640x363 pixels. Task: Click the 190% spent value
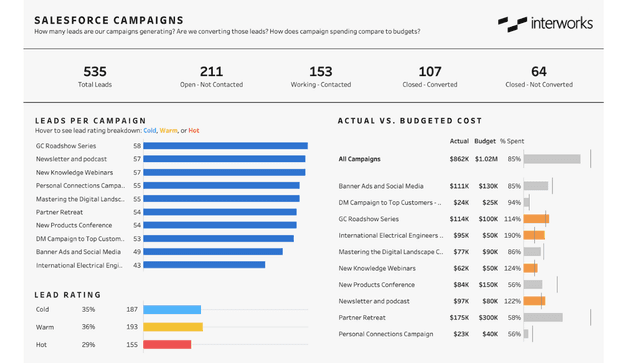[x=512, y=236]
